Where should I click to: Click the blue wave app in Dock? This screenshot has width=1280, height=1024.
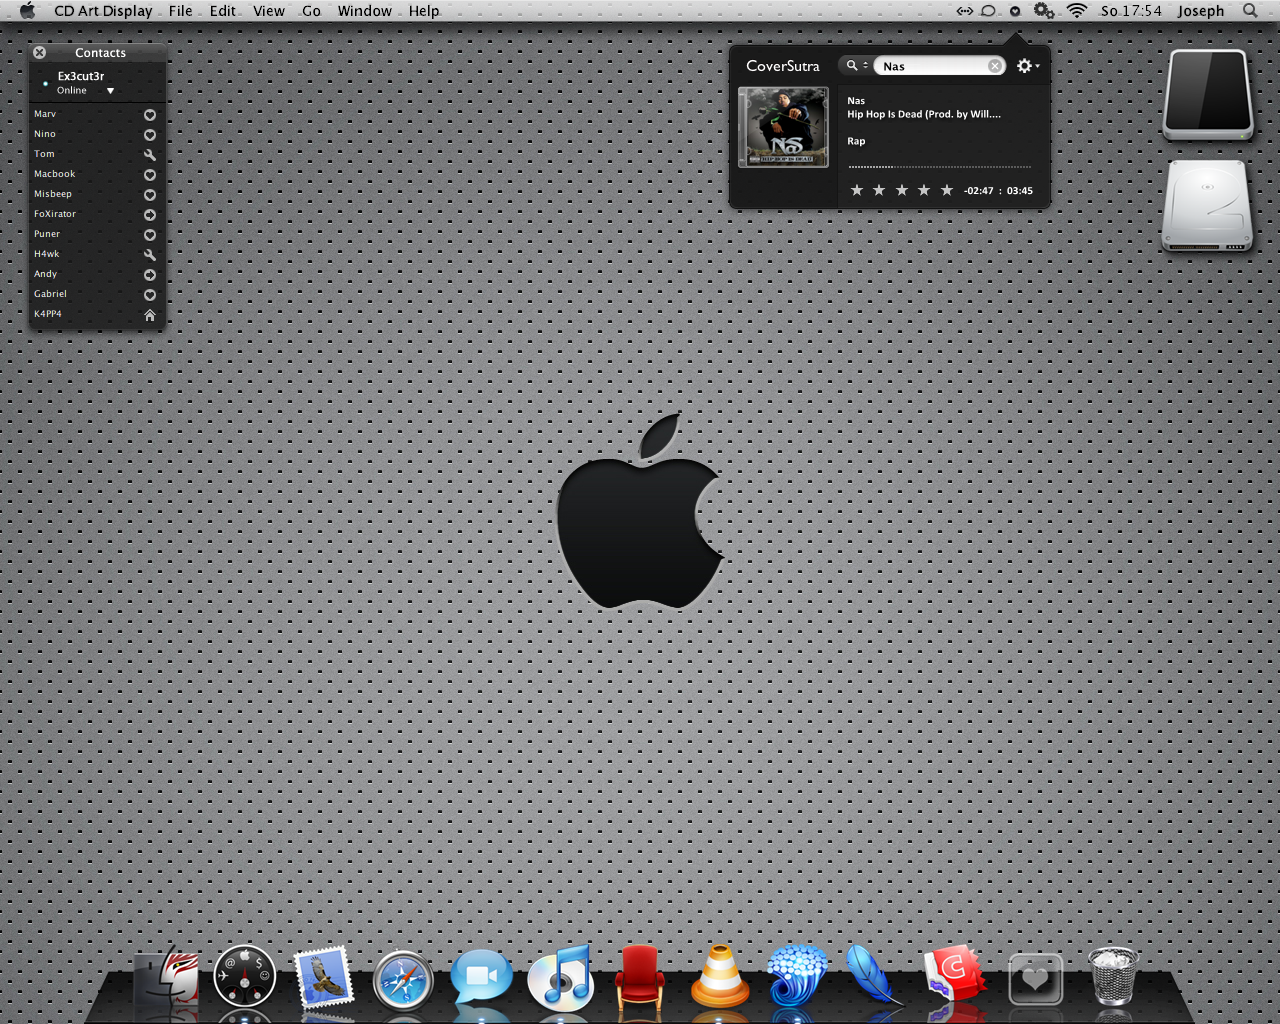click(797, 975)
